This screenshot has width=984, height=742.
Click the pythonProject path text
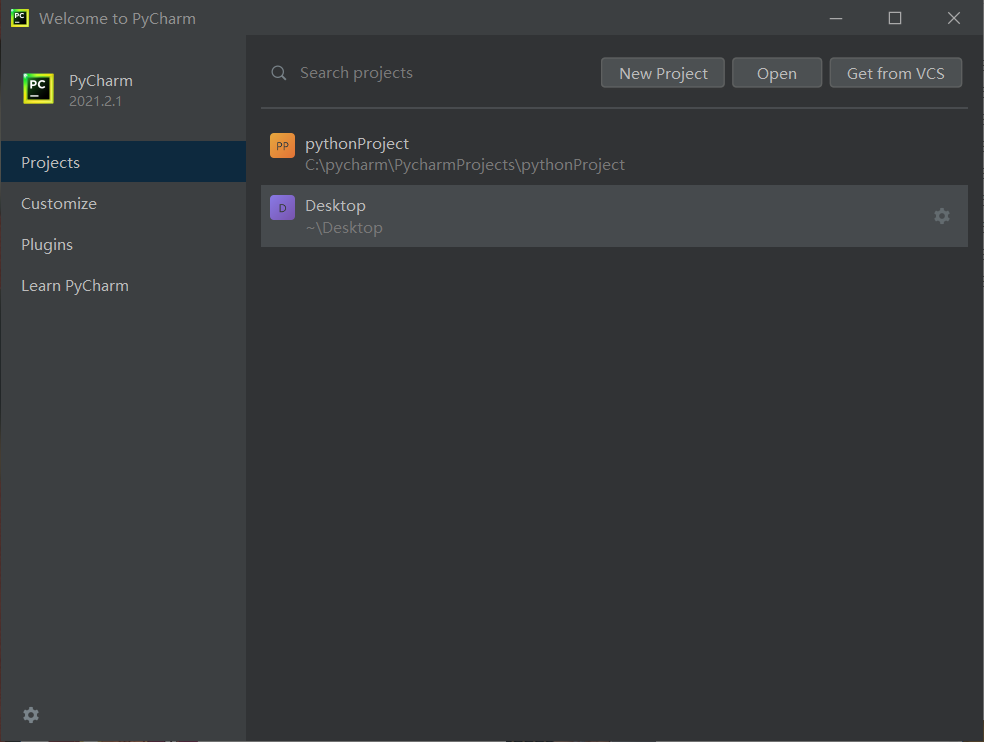[465, 164]
